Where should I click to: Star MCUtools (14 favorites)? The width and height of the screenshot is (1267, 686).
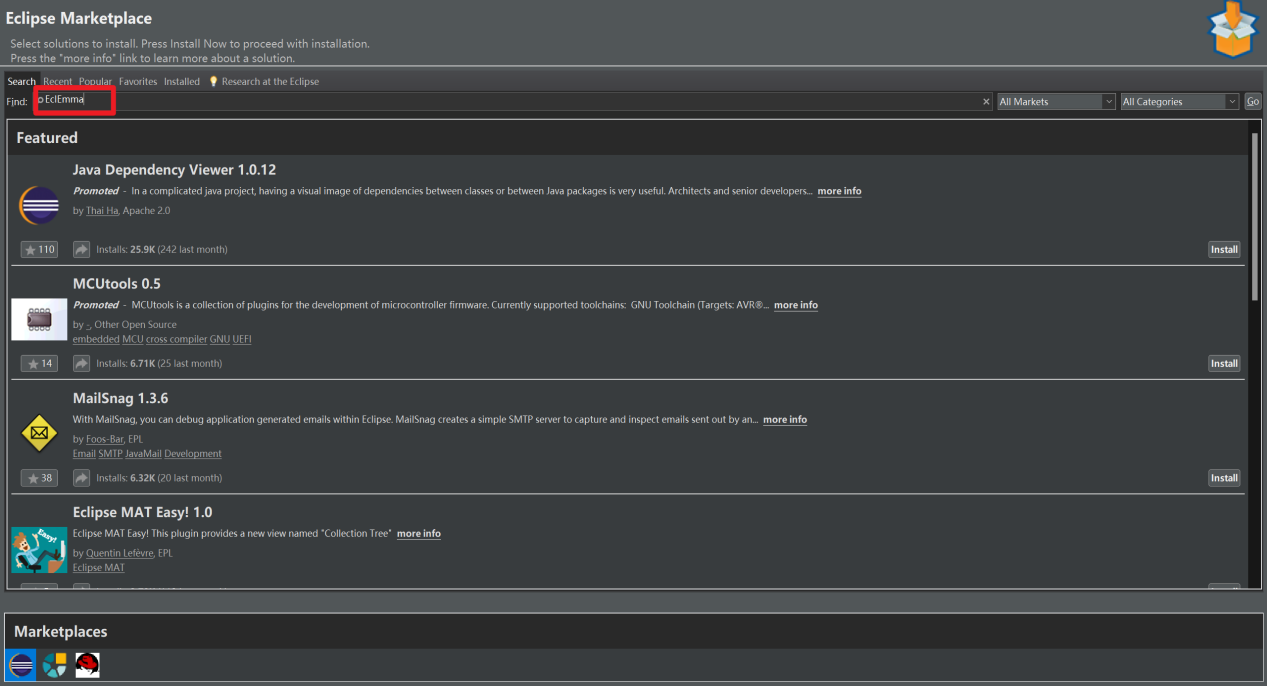pos(39,364)
